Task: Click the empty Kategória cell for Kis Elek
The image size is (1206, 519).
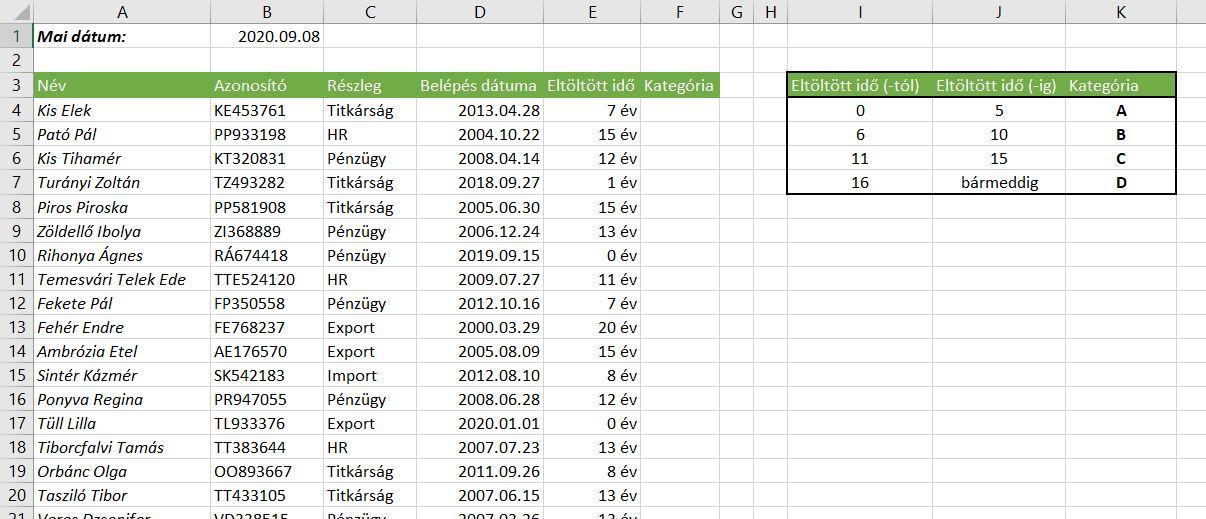Action: tap(680, 110)
